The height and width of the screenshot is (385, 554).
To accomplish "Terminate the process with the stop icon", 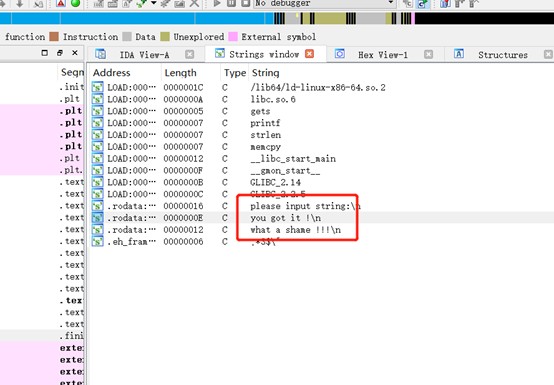I will pos(246,4).
